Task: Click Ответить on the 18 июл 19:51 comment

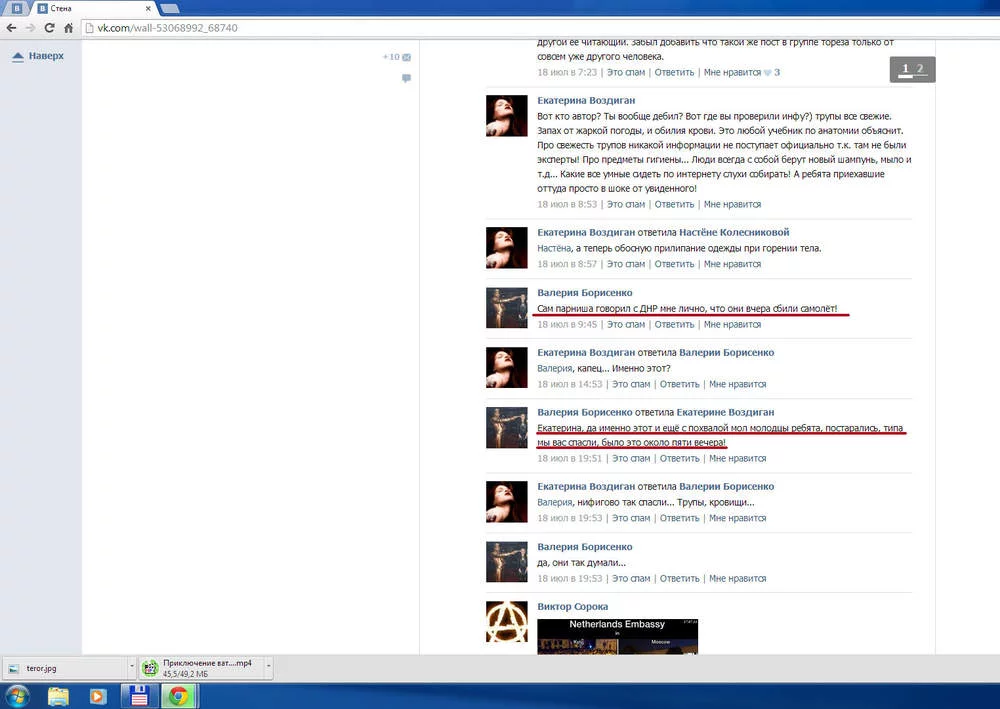Action: [679, 458]
